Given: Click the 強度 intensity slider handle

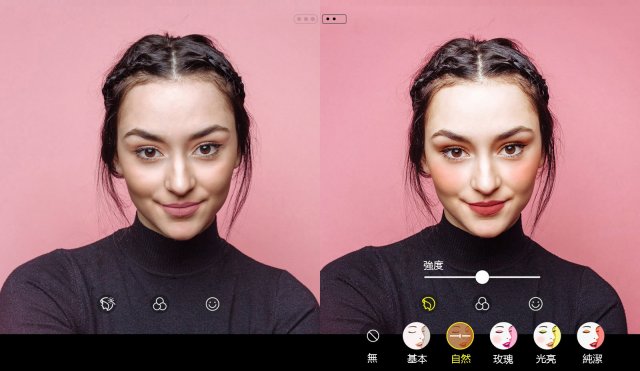Looking at the screenshot, I should (482, 277).
